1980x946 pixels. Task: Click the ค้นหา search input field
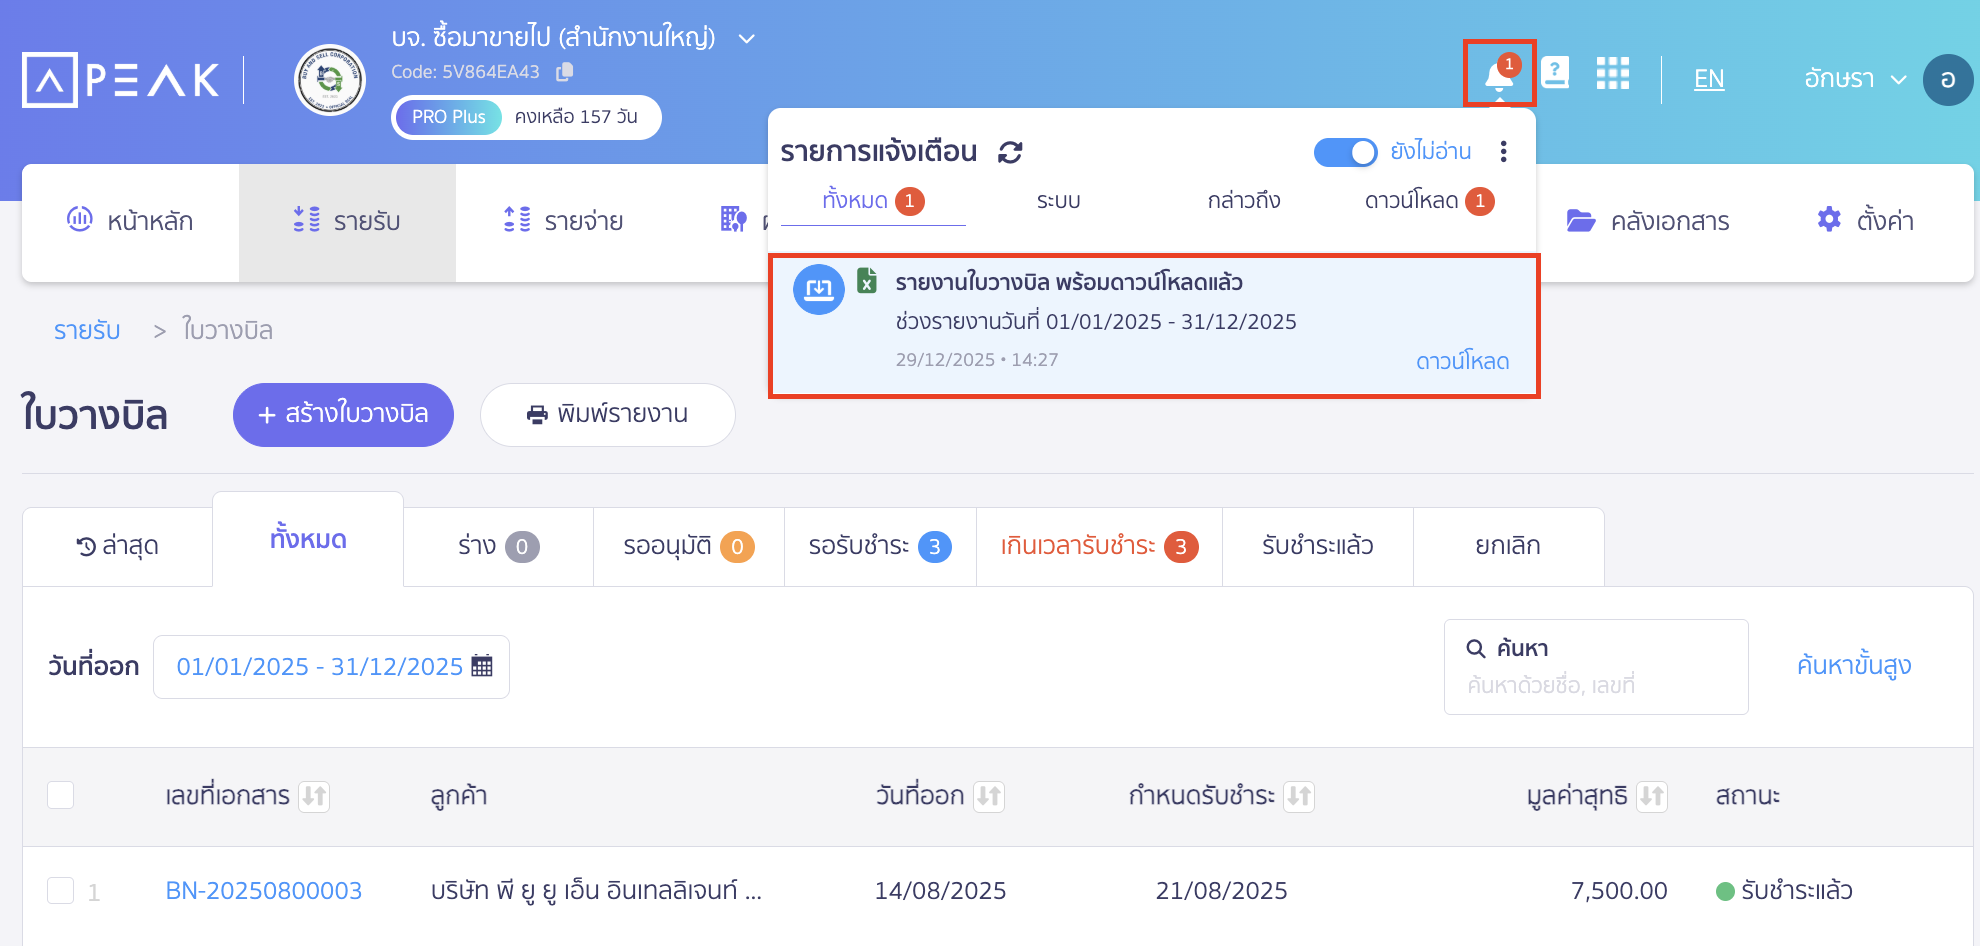1596,666
